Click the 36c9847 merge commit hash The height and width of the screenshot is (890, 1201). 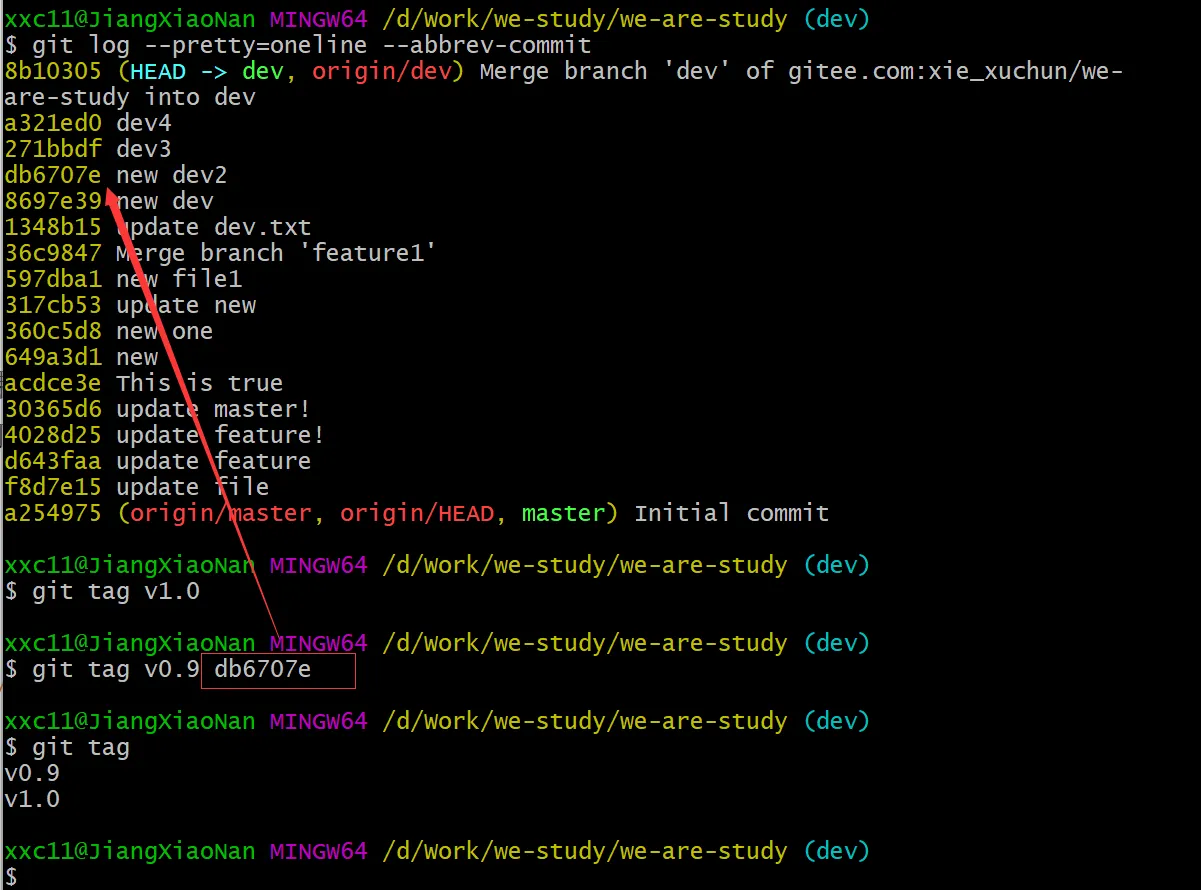52,253
